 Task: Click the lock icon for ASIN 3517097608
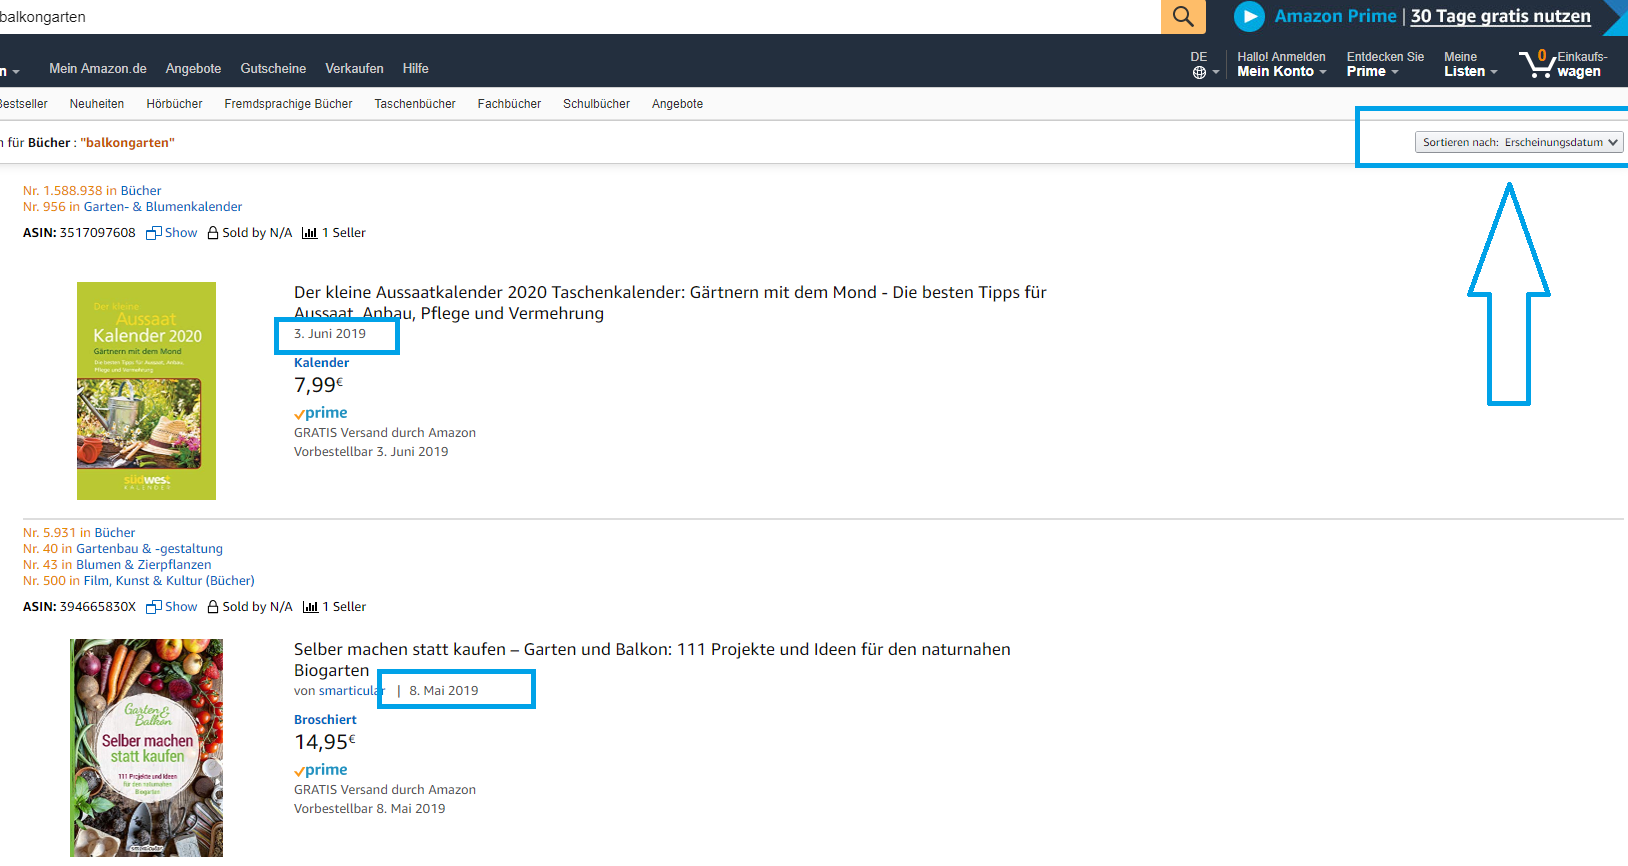[x=213, y=233]
